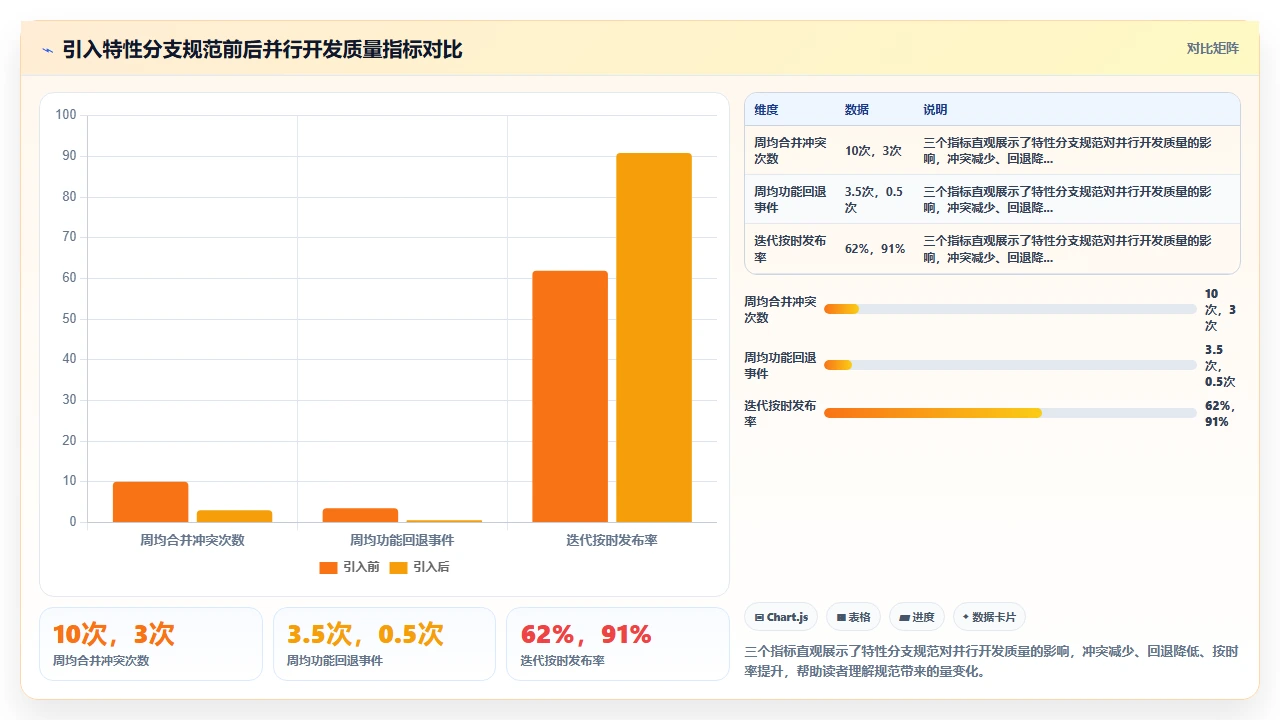The image size is (1280, 720).
Task: Click table cell 周均功能回退事件
Action: [790, 200]
